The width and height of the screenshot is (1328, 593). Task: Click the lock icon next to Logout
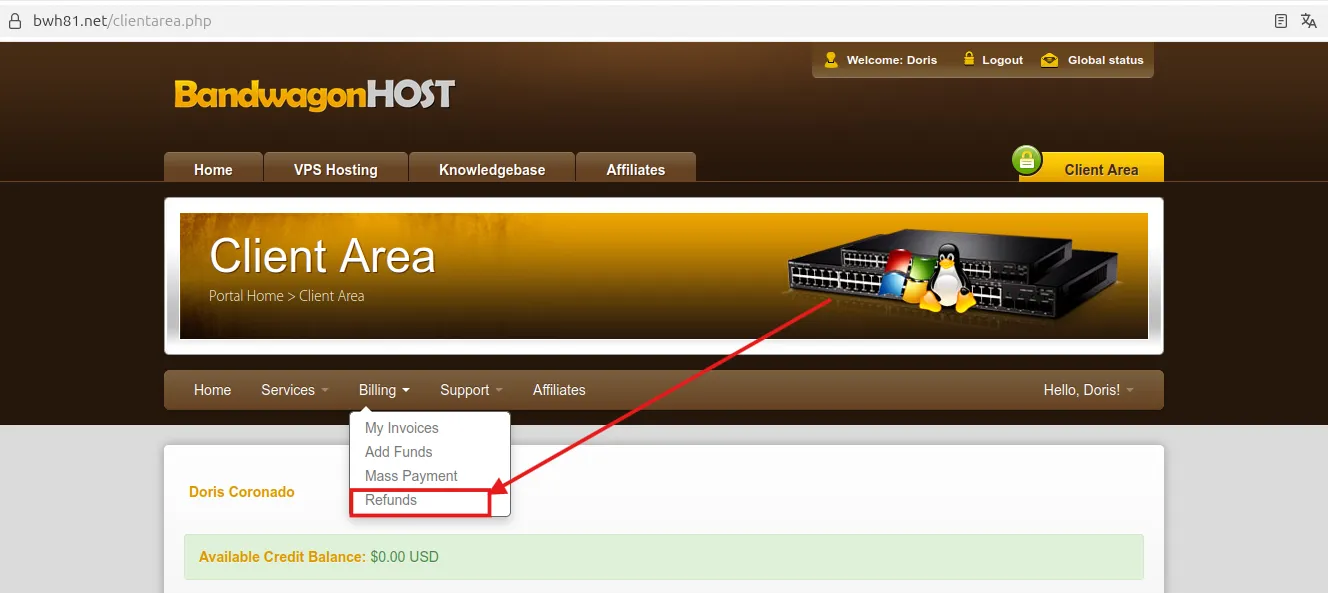click(968, 60)
